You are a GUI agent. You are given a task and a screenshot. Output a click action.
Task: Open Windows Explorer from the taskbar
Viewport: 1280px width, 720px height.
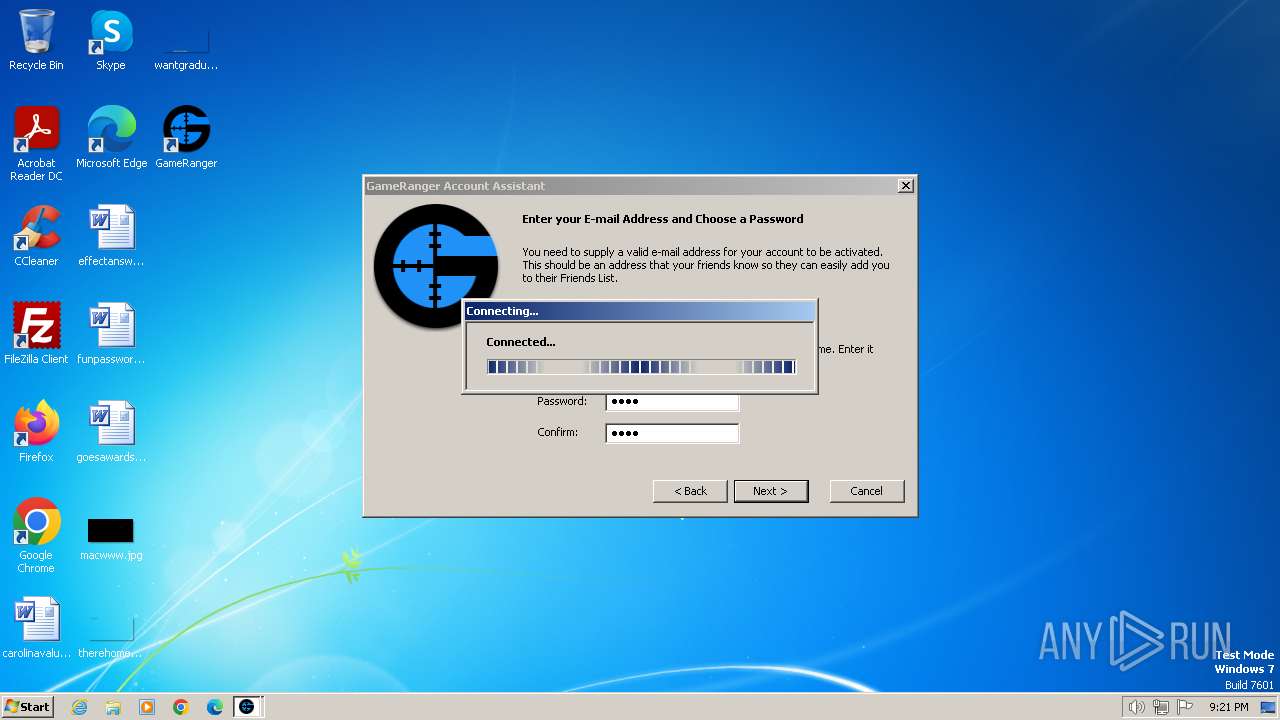coord(113,707)
